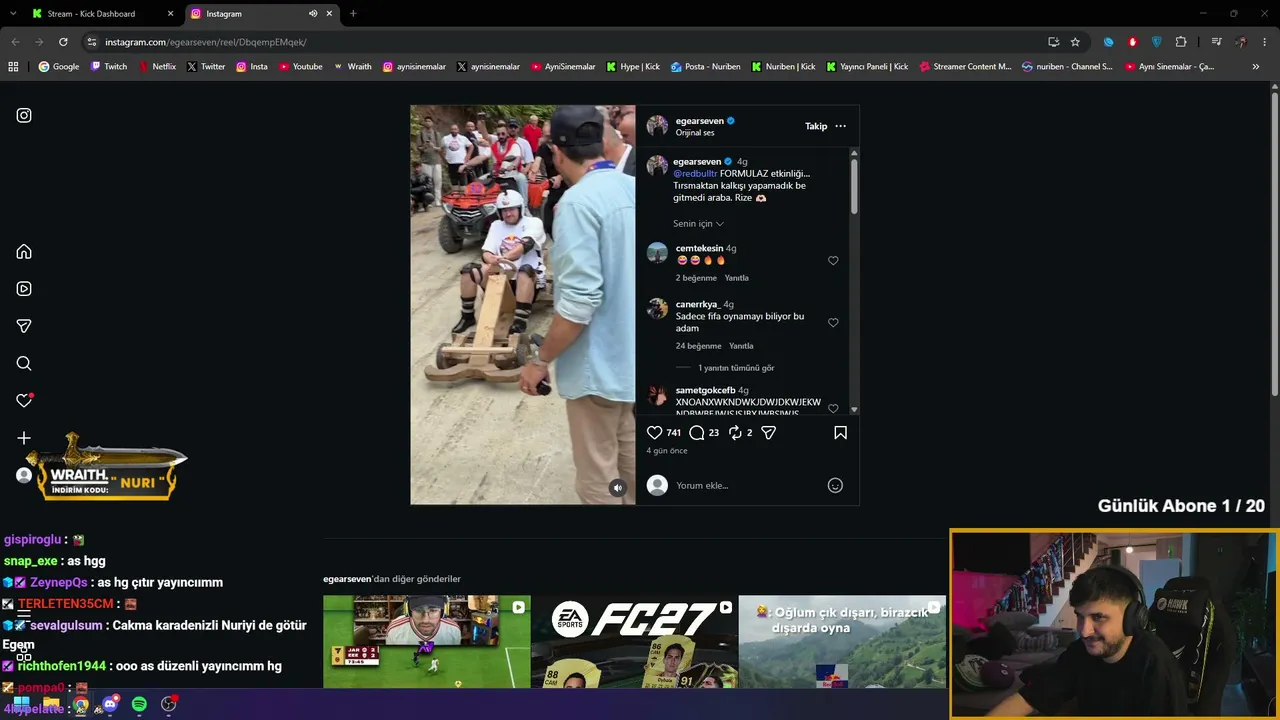This screenshot has width=1280, height=720.
Task: Open Instagram notifications heart icon
Action: [24, 401]
